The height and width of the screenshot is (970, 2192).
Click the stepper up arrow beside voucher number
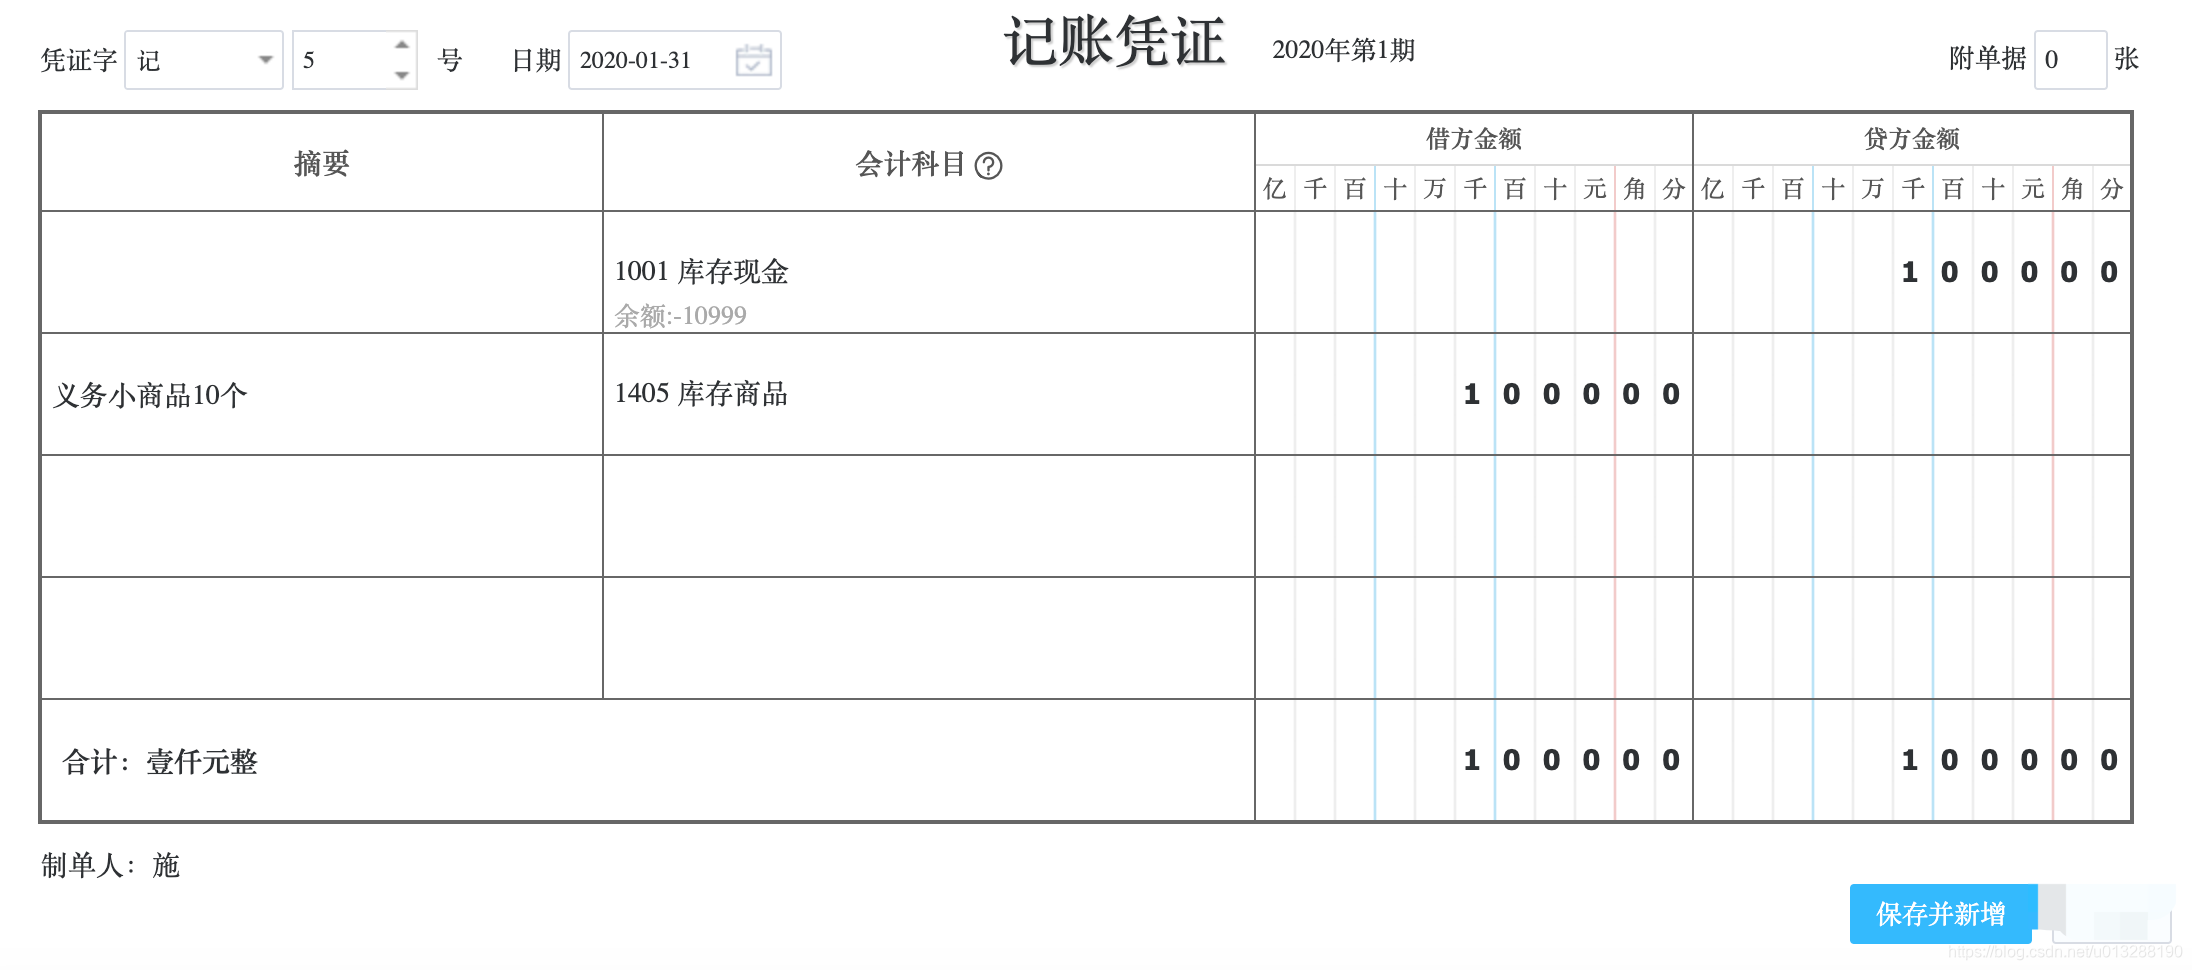click(400, 45)
